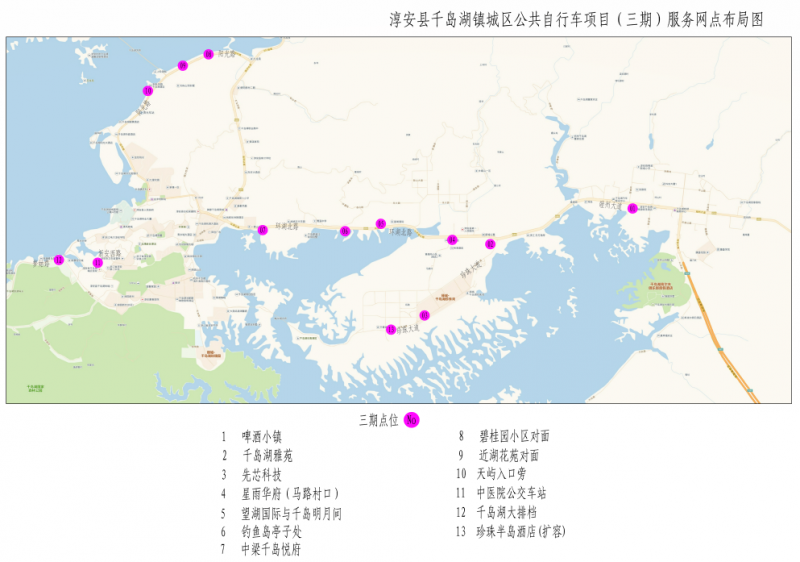
Task: Click the magenta No legend symbol
Action: tap(411, 419)
